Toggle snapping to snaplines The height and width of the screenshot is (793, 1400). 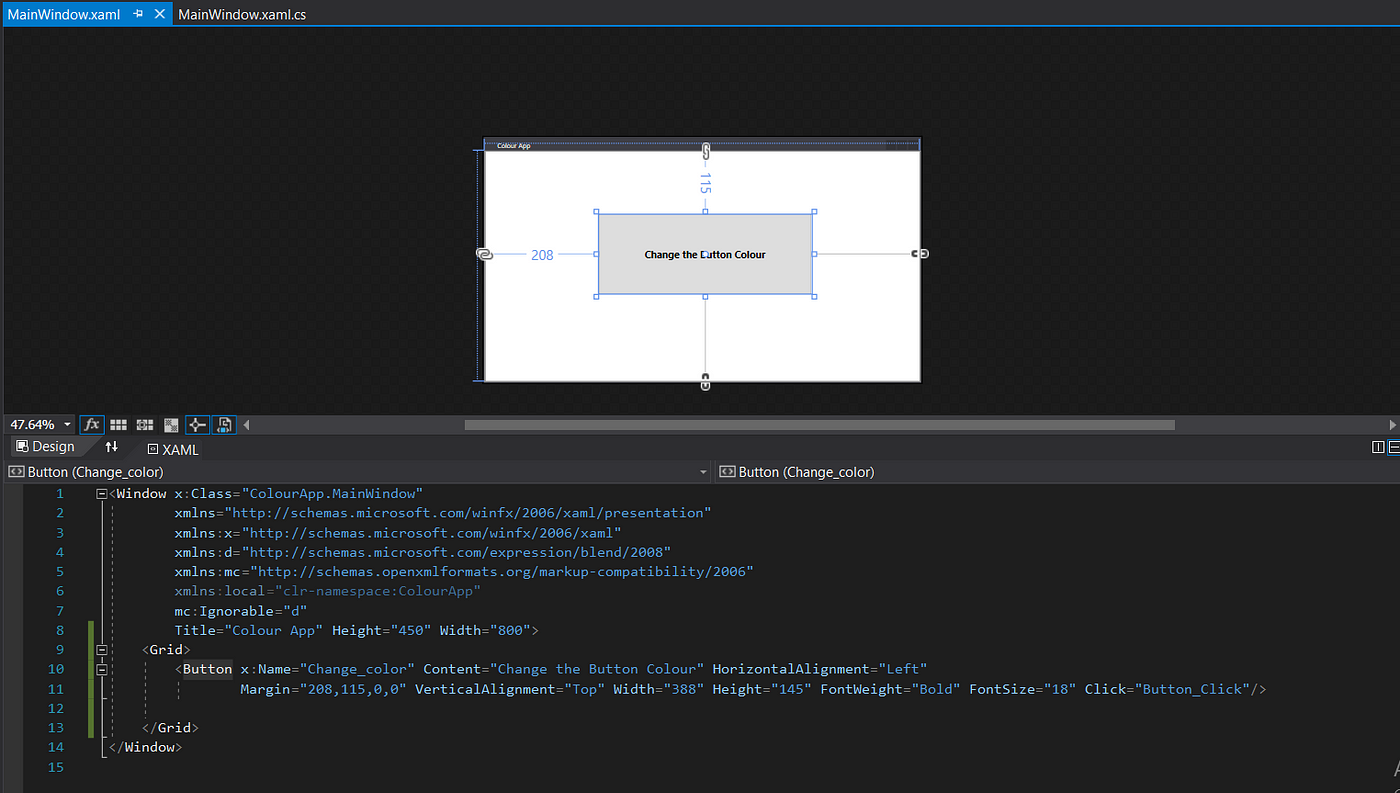click(x=197, y=425)
